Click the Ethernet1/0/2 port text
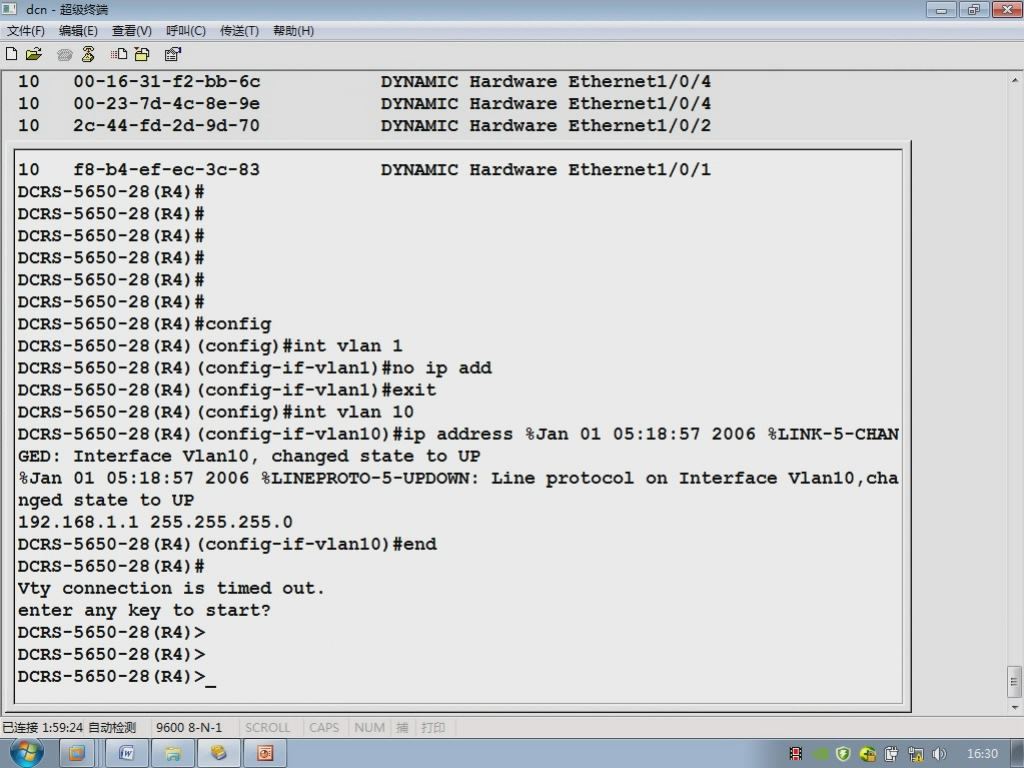 (x=639, y=125)
